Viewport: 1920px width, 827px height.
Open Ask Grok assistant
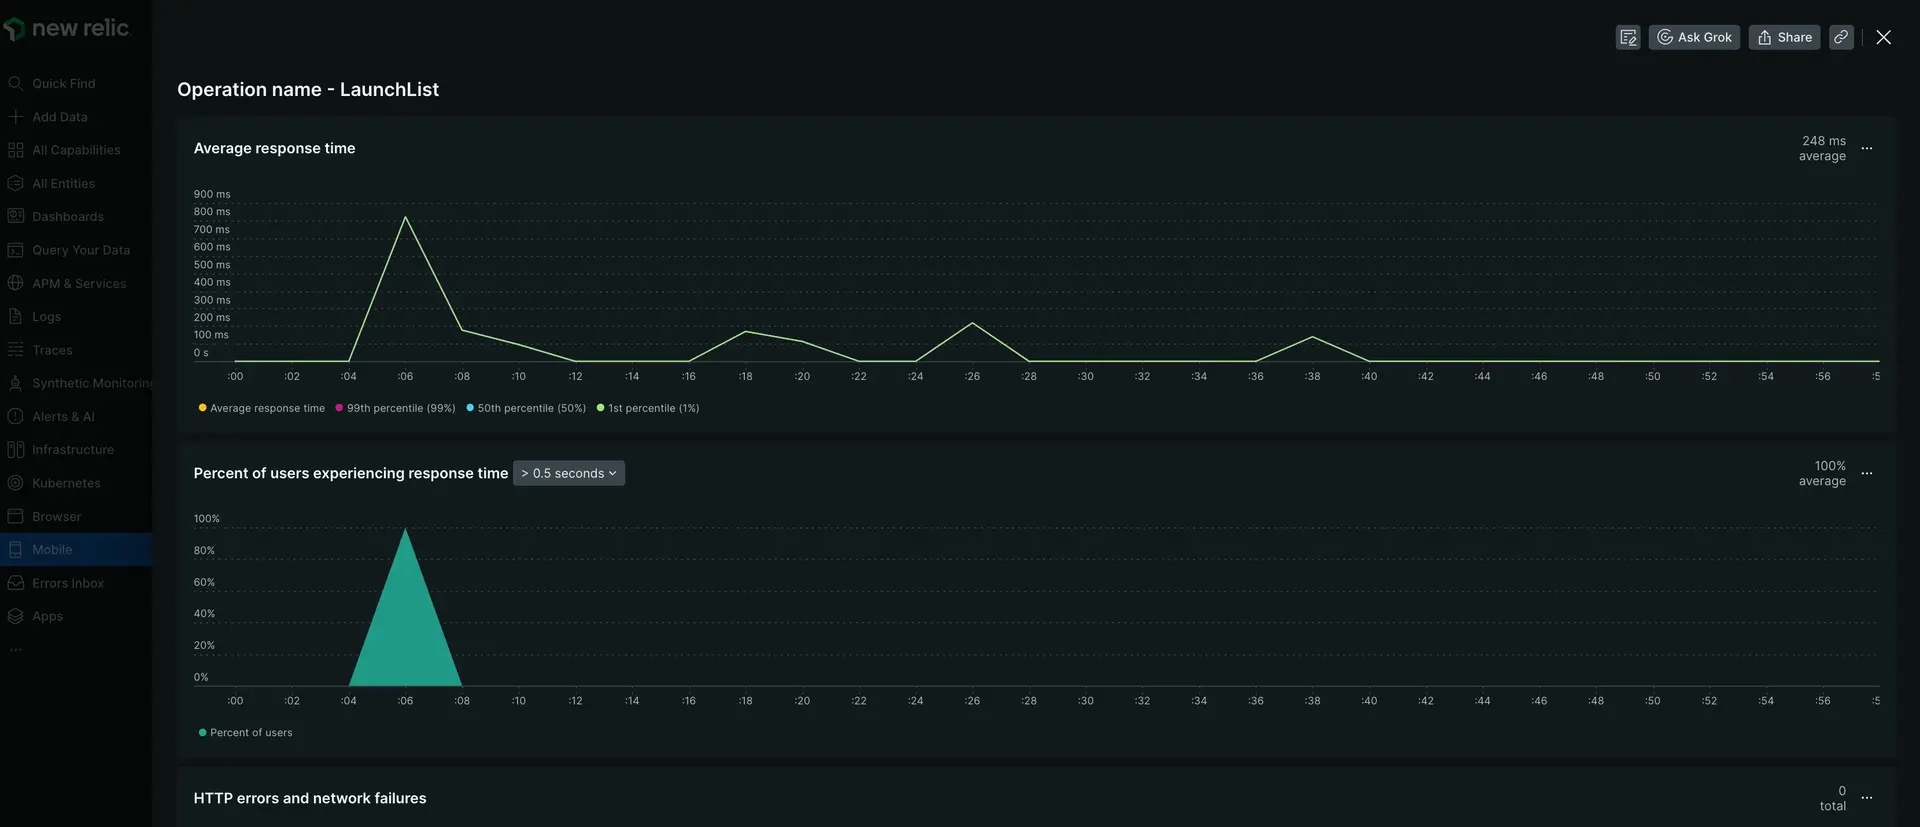pyautogui.click(x=1694, y=37)
